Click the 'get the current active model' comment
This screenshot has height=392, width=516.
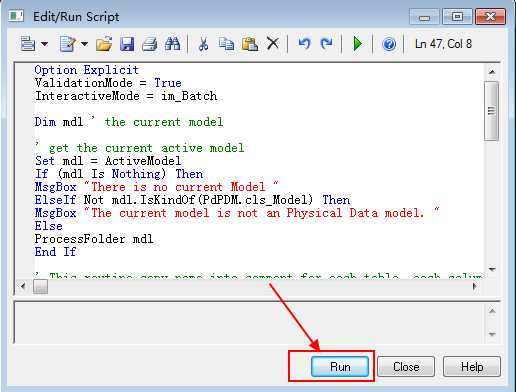[140, 148]
